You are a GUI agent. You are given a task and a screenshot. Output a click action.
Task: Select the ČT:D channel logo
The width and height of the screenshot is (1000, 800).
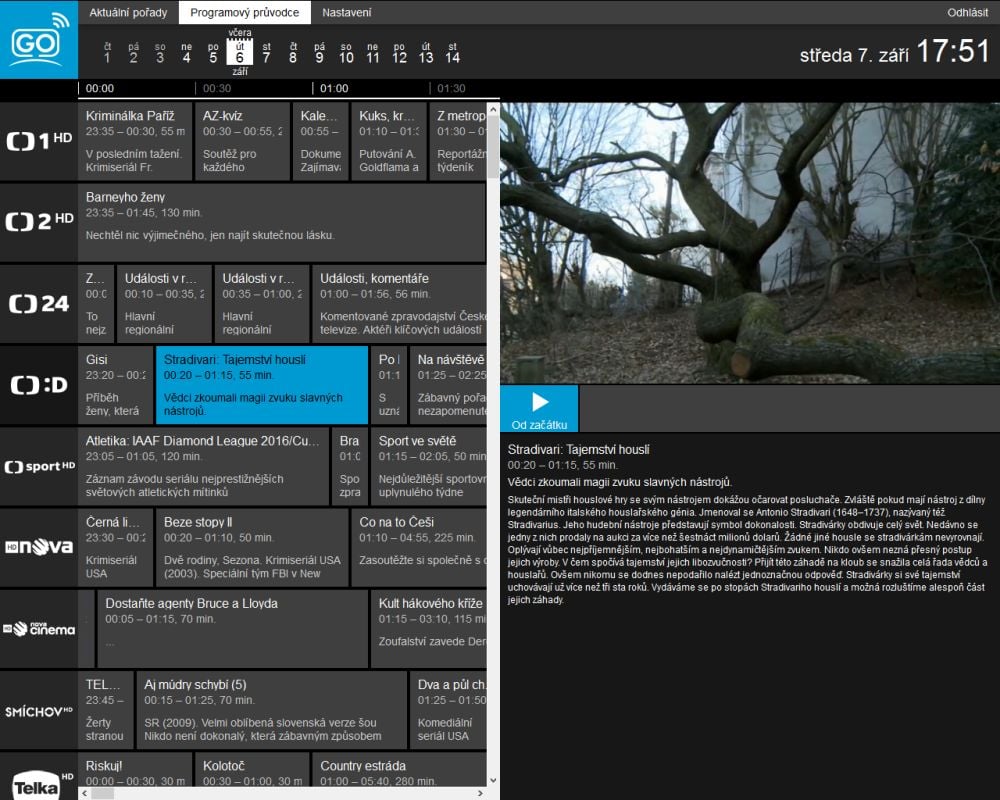coord(39,385)
